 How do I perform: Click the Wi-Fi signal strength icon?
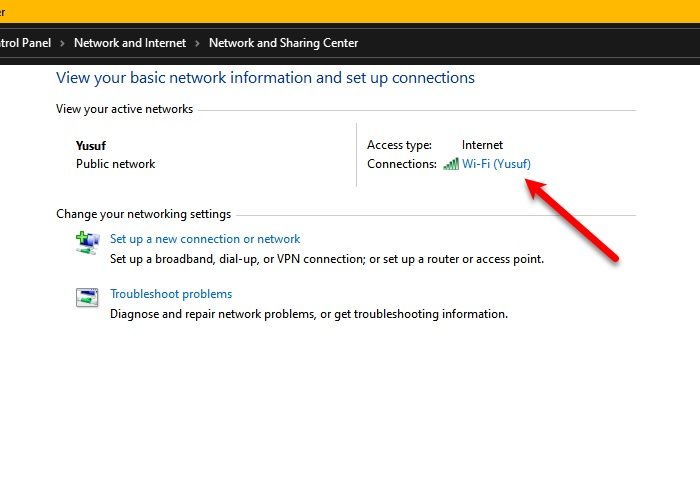450,164
